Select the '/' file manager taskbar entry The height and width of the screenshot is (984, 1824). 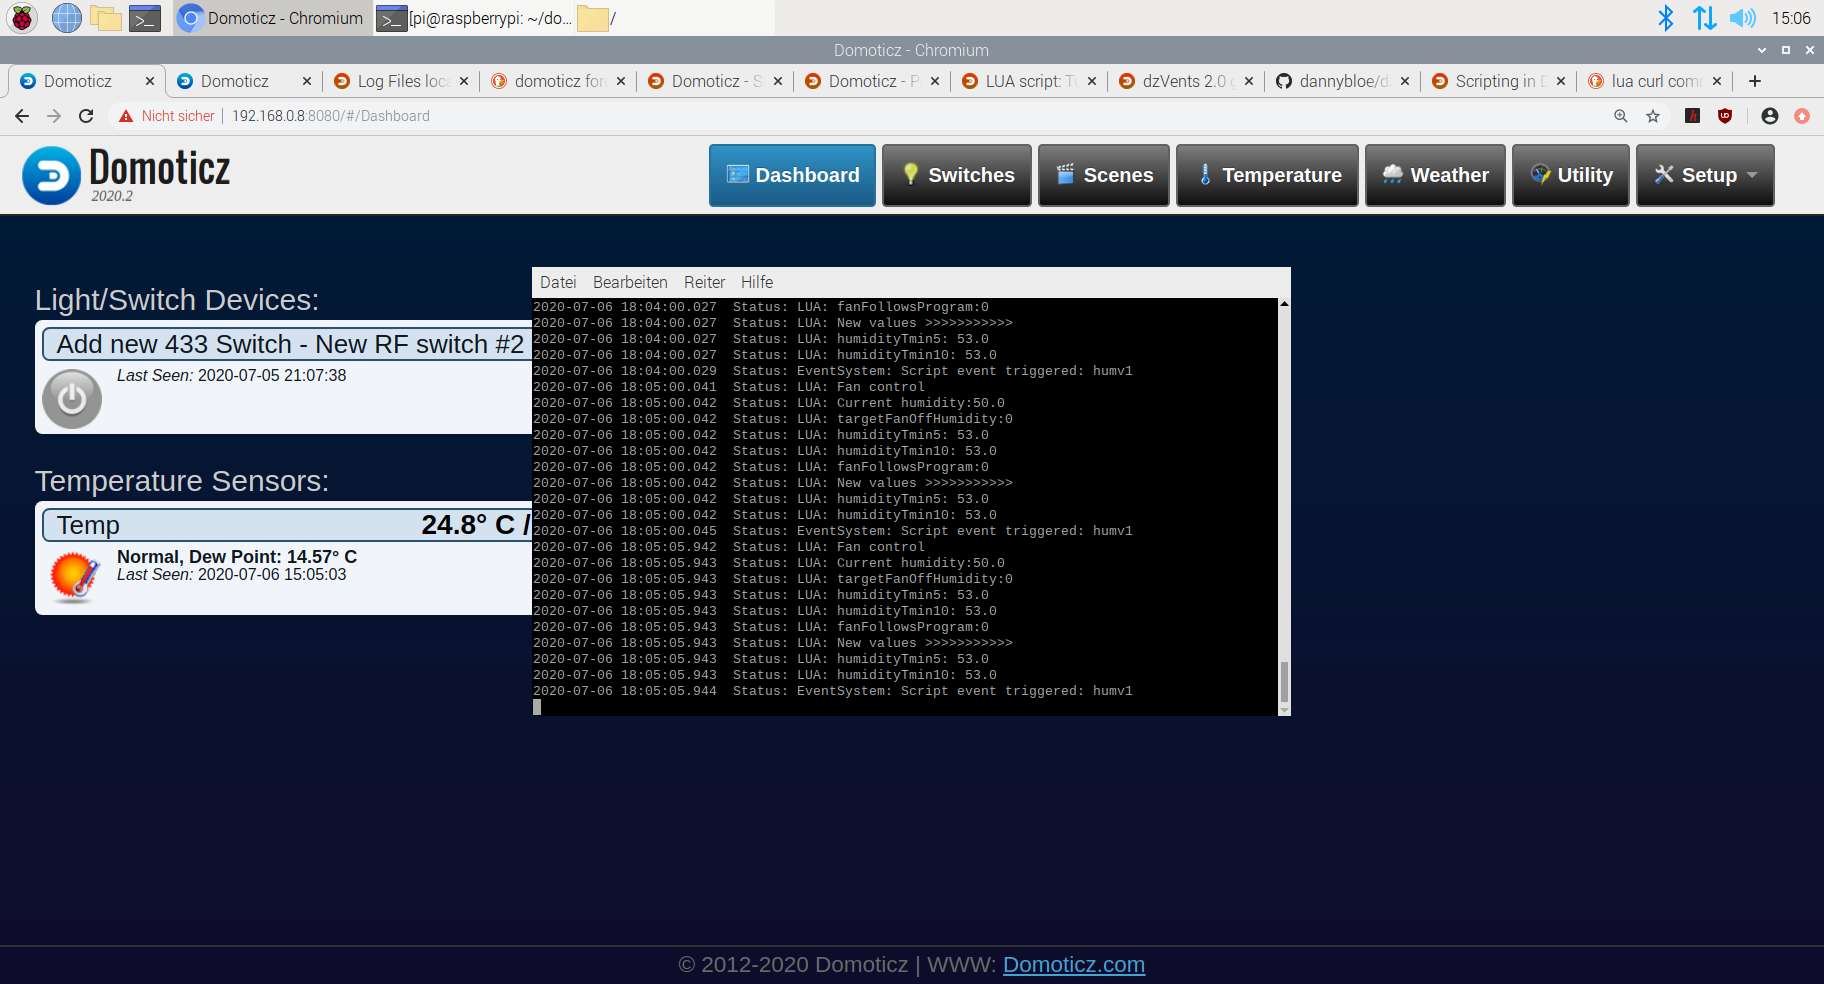676,18
